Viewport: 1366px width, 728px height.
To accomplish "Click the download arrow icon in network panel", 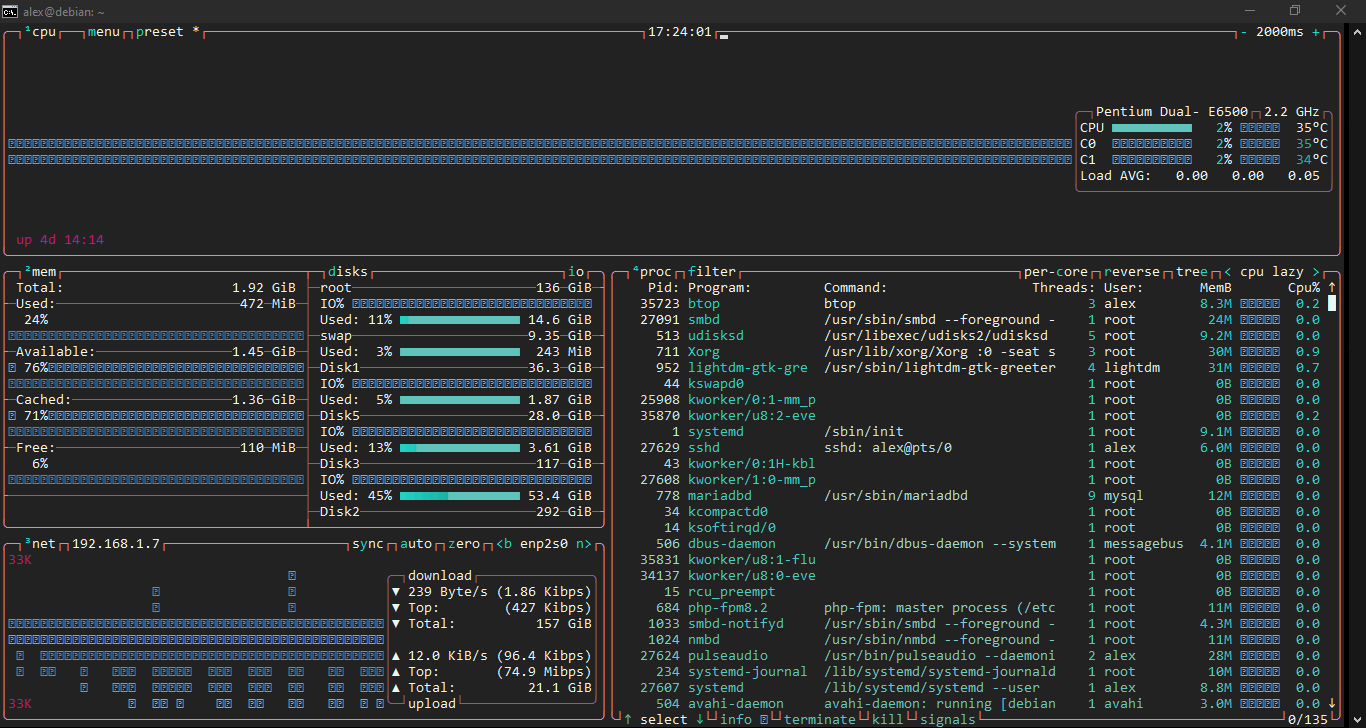I will click(397, 591).
